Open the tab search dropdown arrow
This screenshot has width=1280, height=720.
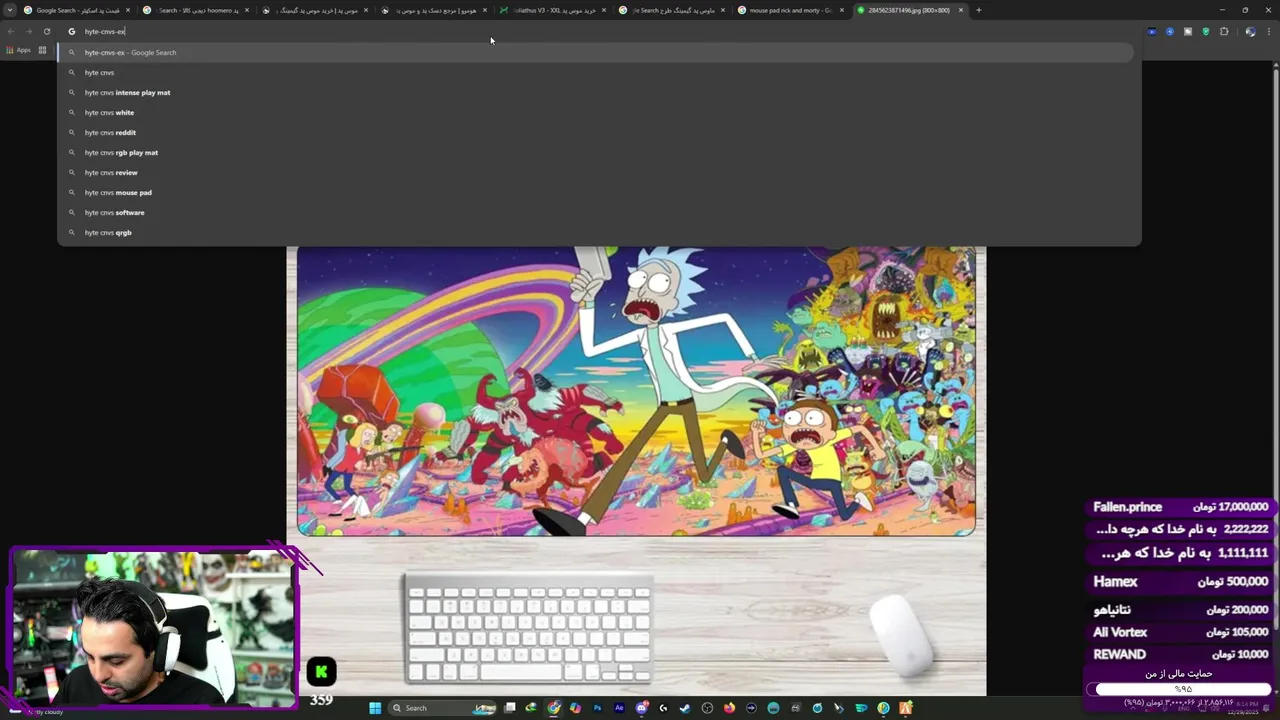click(10, 10)
